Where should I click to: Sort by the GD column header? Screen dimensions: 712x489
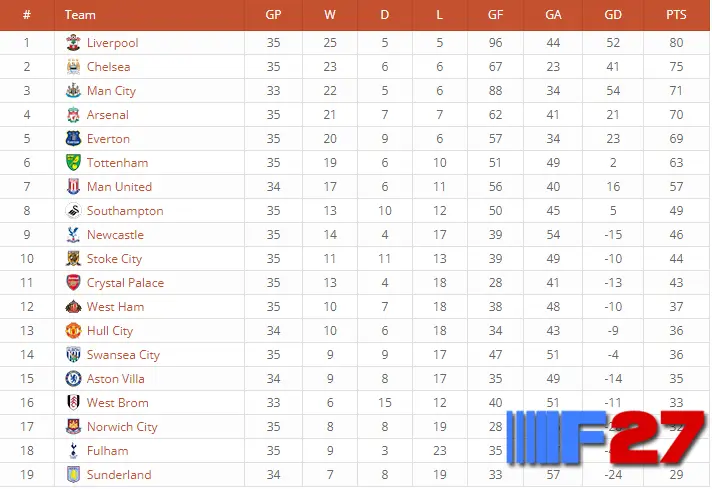613,15
